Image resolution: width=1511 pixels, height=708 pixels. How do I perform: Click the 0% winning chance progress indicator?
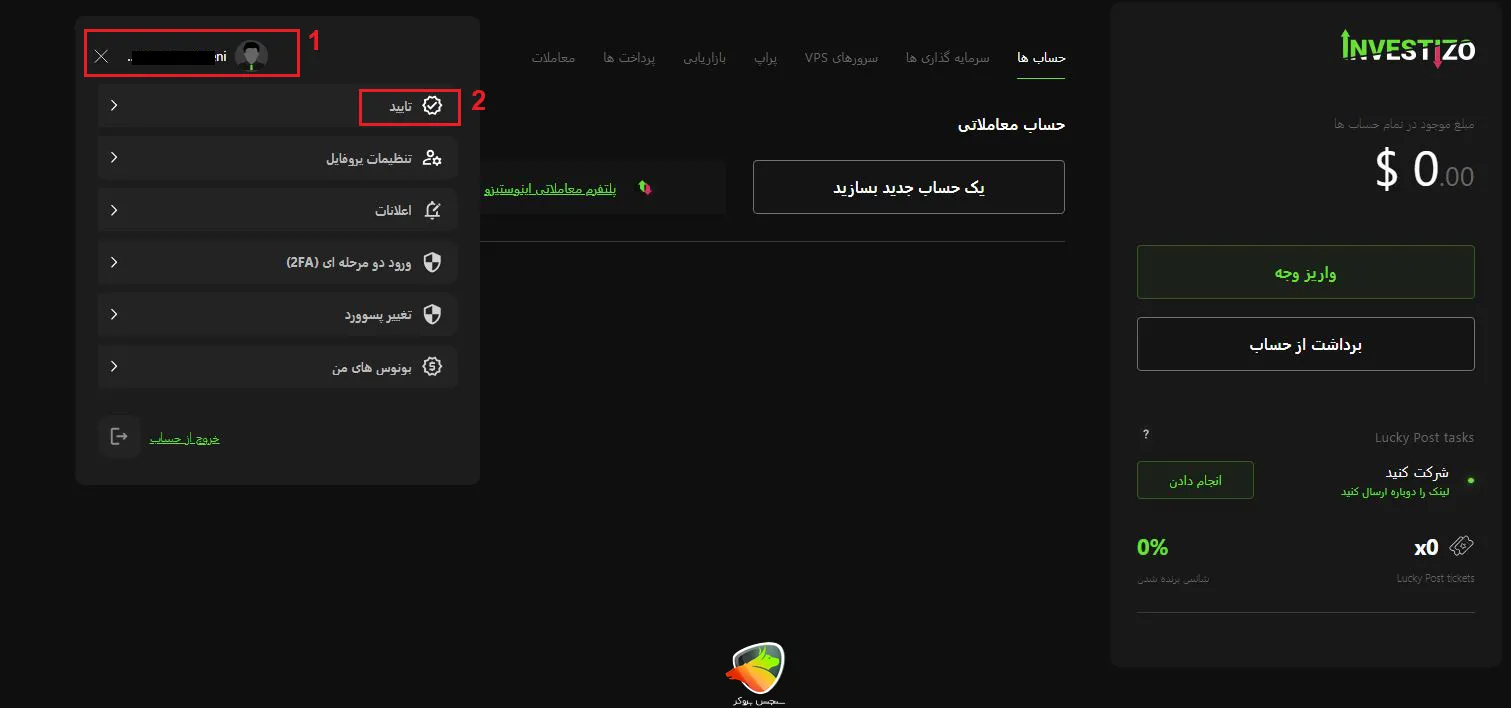[1152, 547]
